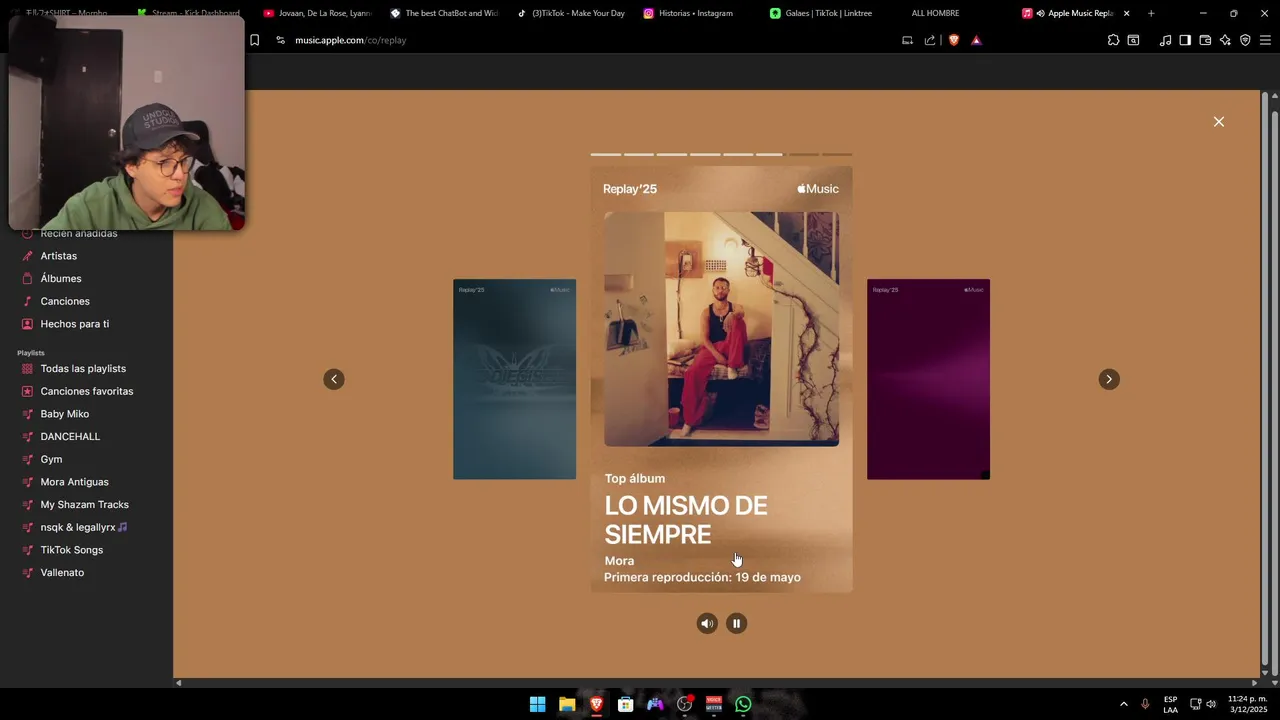
Task: Switch to TikTok Make Your Day tab
Action: point(570,13)
